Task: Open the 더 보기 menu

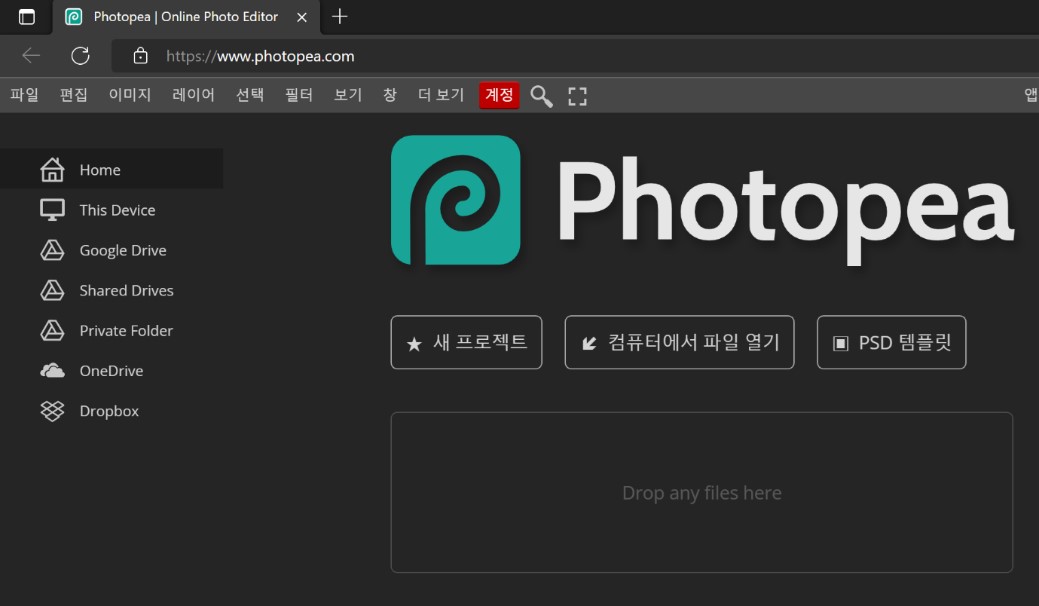Action: (441, 95)
